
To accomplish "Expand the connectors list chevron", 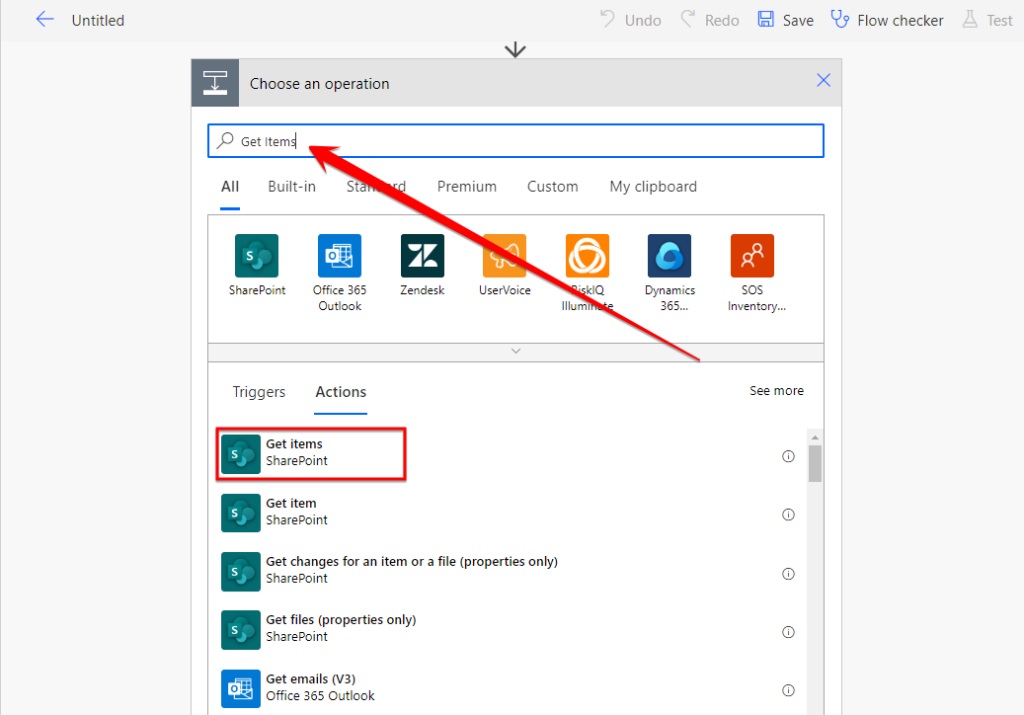I will [x=515, y=351].
